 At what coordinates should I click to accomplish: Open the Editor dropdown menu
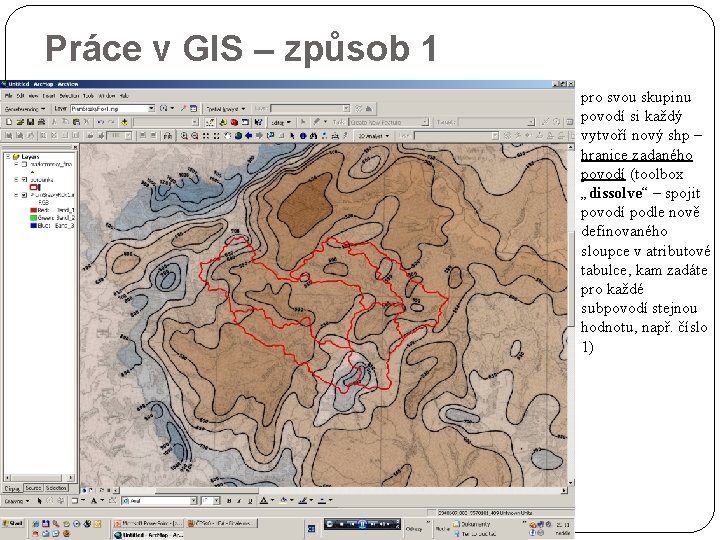click(281, 122)
